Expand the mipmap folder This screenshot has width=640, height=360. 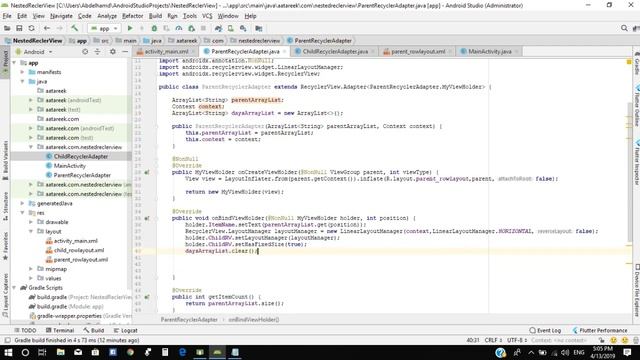(x=31, y=269)
